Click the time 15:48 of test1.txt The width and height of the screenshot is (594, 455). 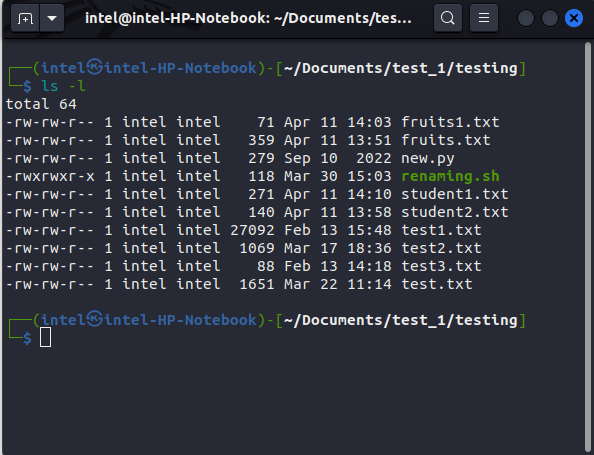click(369, 230)
